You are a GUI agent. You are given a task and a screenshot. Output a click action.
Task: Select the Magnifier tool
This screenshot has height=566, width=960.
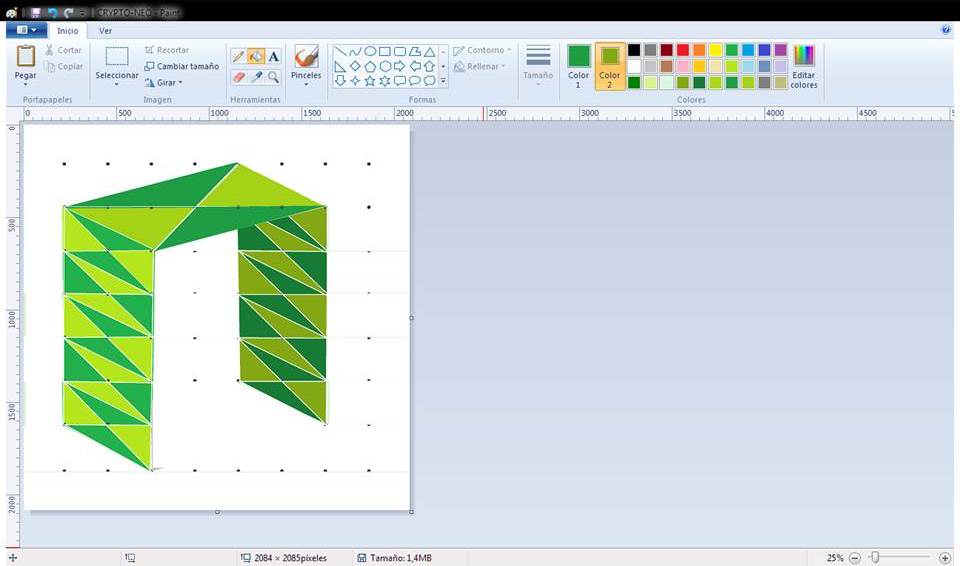pyautogui.click(x=274, y=77)
